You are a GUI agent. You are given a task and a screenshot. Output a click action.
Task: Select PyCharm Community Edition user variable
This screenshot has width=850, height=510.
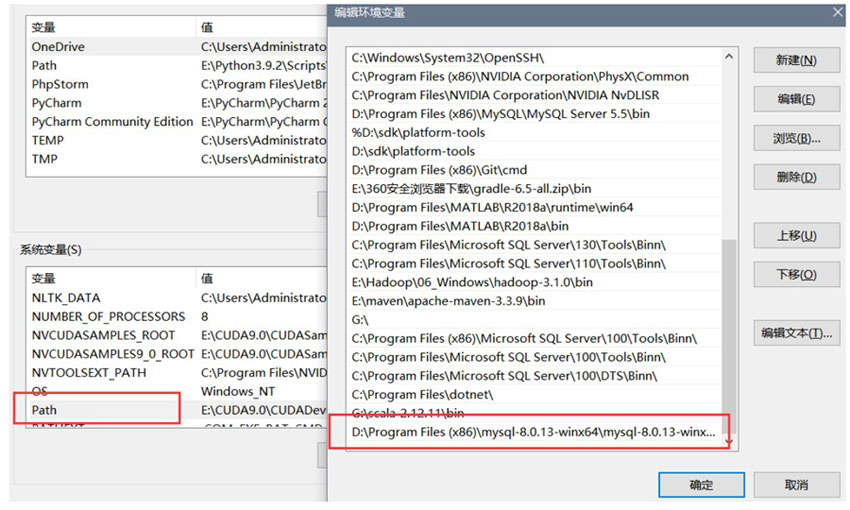point(112,122)
